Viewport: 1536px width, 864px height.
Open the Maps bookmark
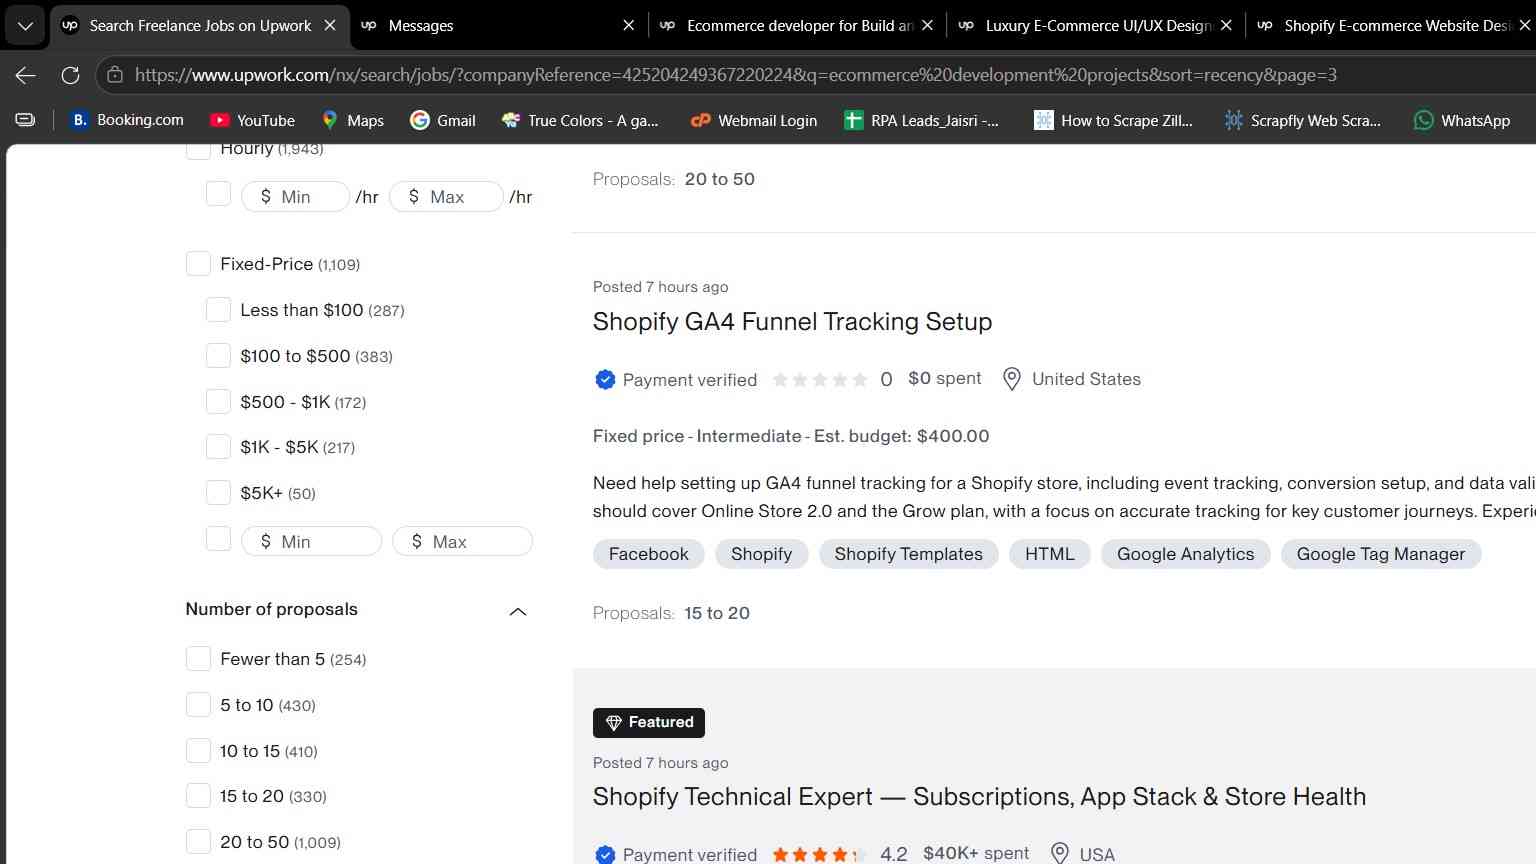point(352,120)
